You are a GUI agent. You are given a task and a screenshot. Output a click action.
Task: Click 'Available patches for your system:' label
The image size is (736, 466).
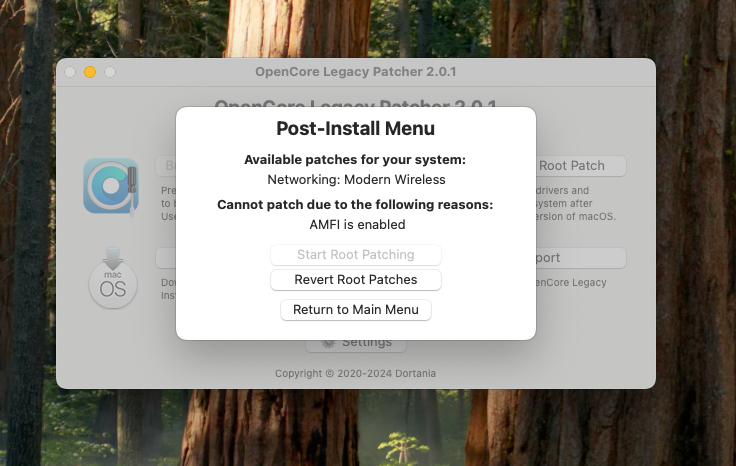coord(355,160)
